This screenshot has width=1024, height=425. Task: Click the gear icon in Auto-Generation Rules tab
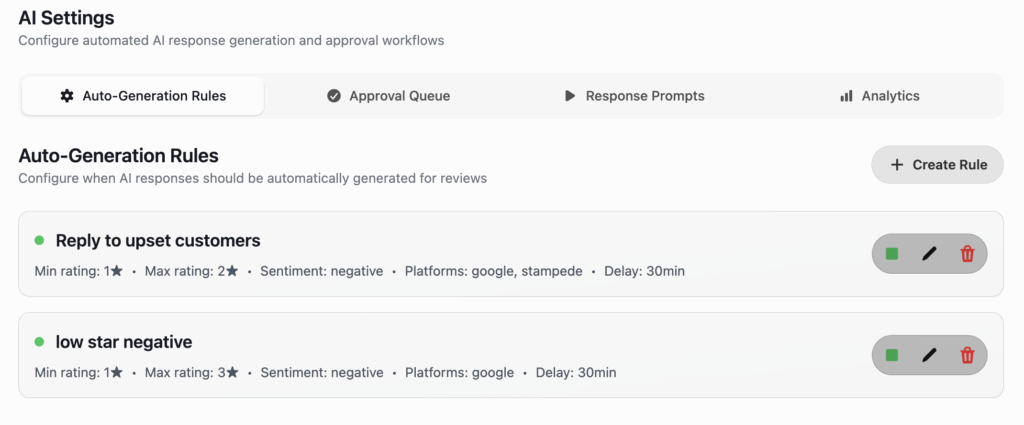click(67, 96)
